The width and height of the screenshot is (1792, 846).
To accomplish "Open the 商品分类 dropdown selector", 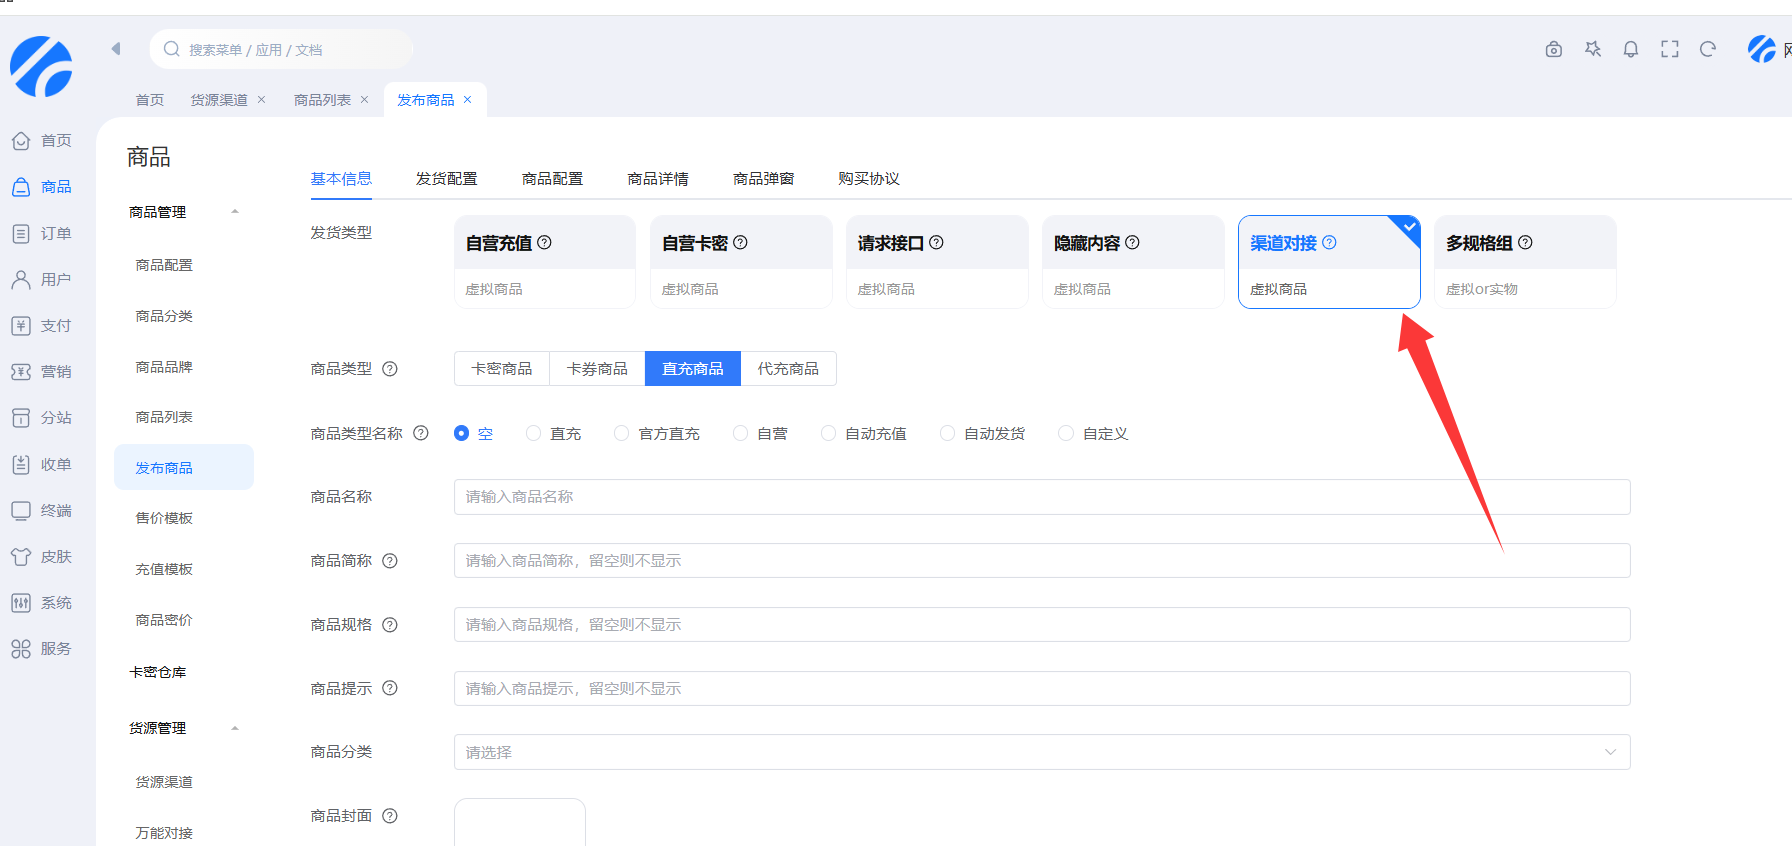I will pyautogui.click(x=1041, y=752).
